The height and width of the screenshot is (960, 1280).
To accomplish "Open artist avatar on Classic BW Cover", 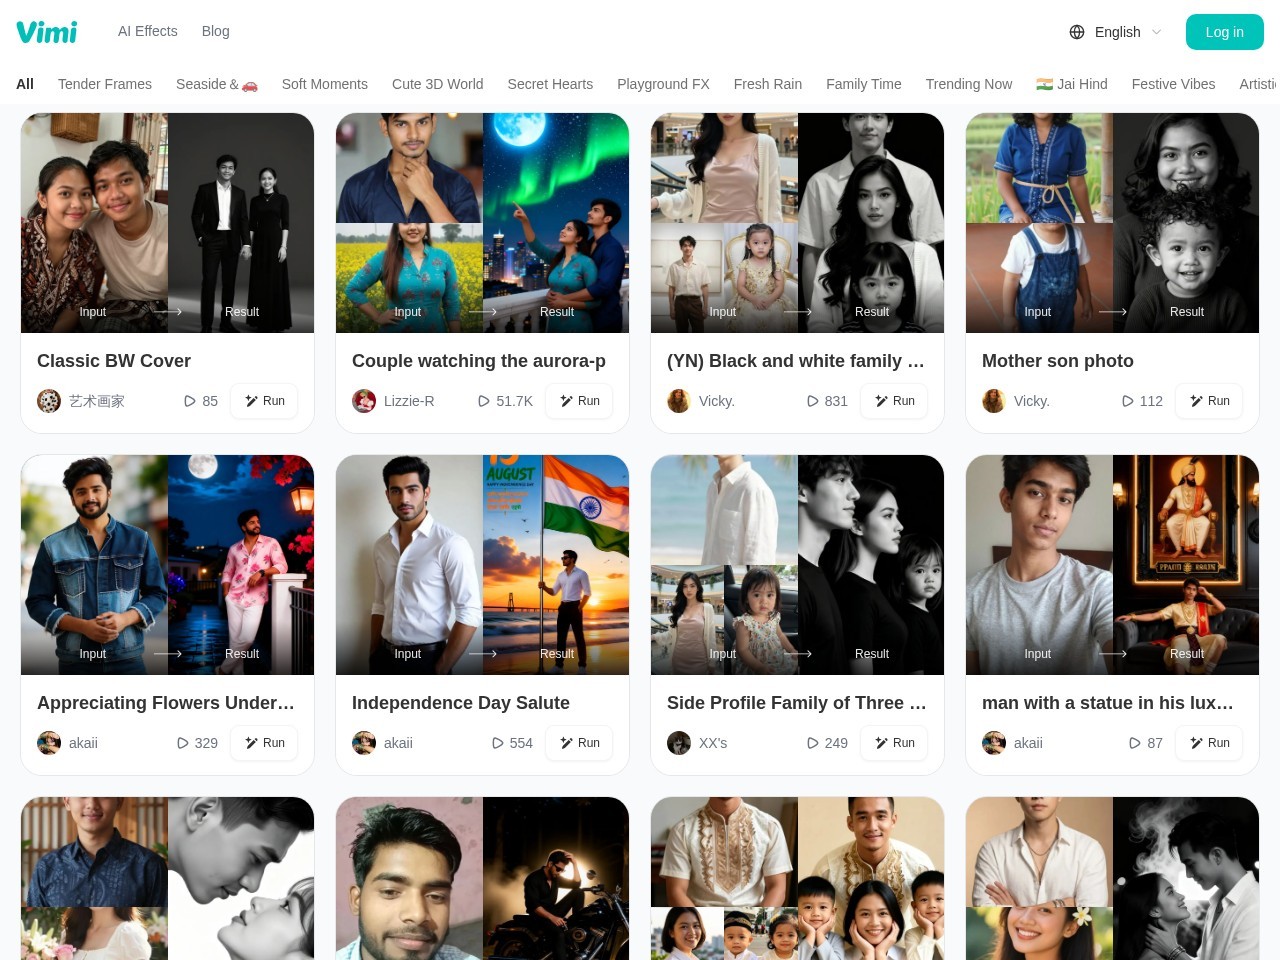I will [49, 401].
